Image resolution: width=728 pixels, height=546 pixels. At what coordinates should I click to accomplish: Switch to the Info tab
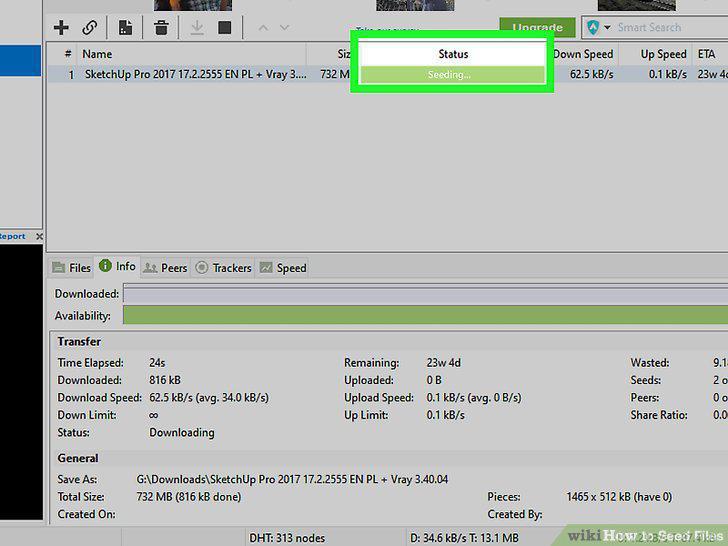click(117, 266)
